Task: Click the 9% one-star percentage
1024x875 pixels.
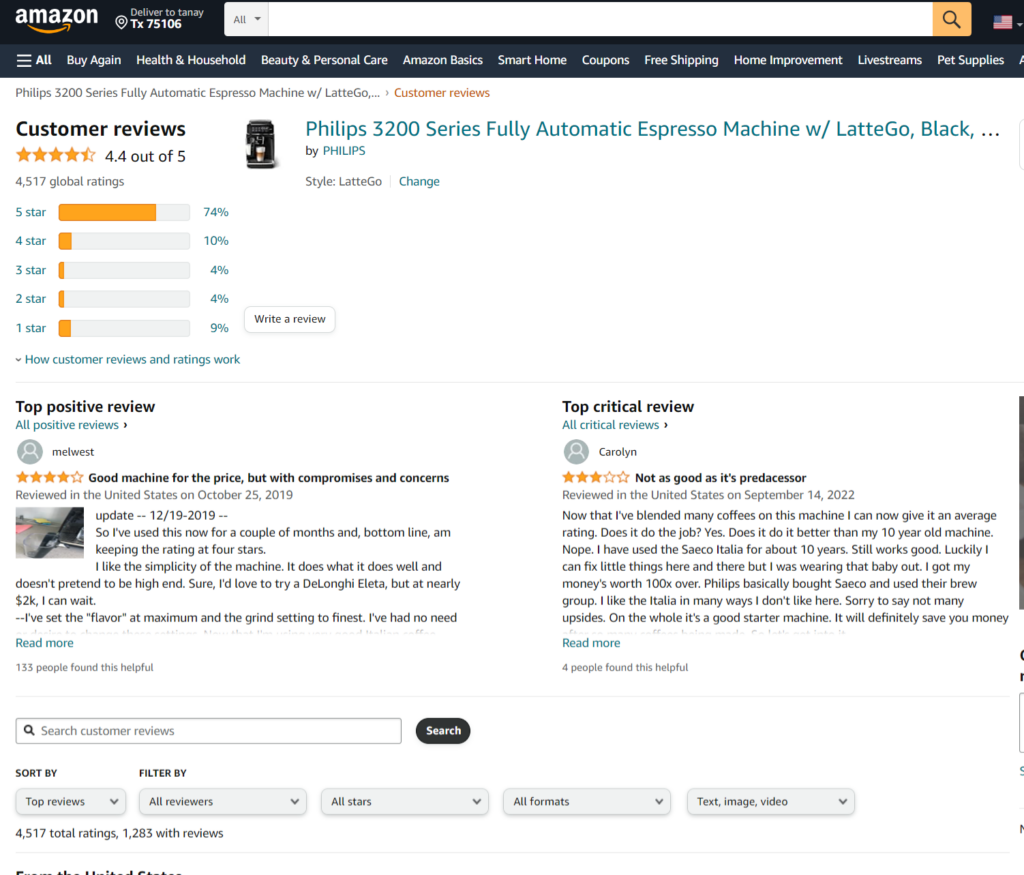Action: tap(219, 328)
